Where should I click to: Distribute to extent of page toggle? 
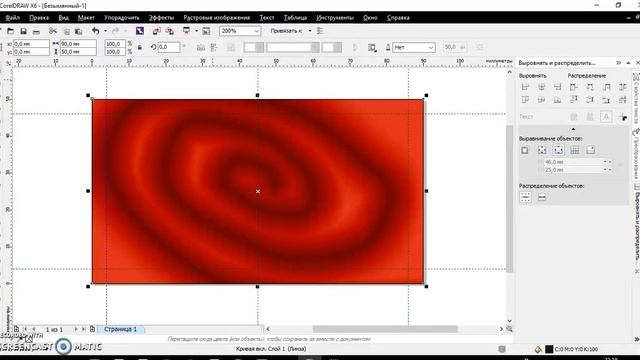point(542,198)
